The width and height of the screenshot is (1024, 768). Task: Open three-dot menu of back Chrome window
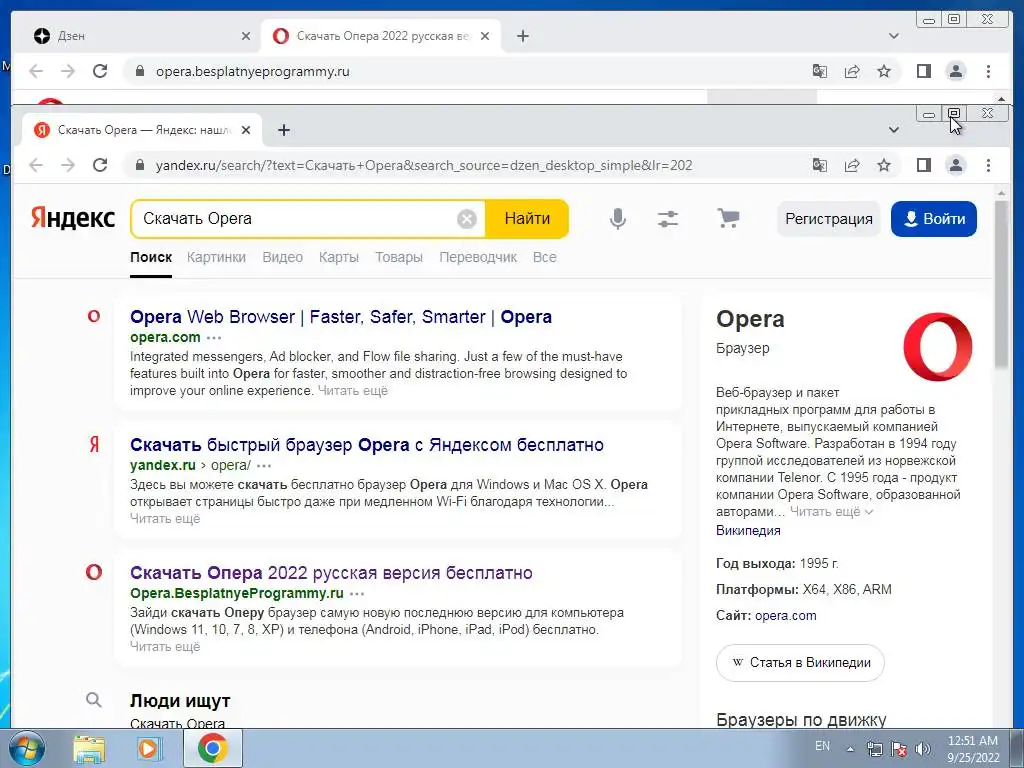[x=988, y=71]
